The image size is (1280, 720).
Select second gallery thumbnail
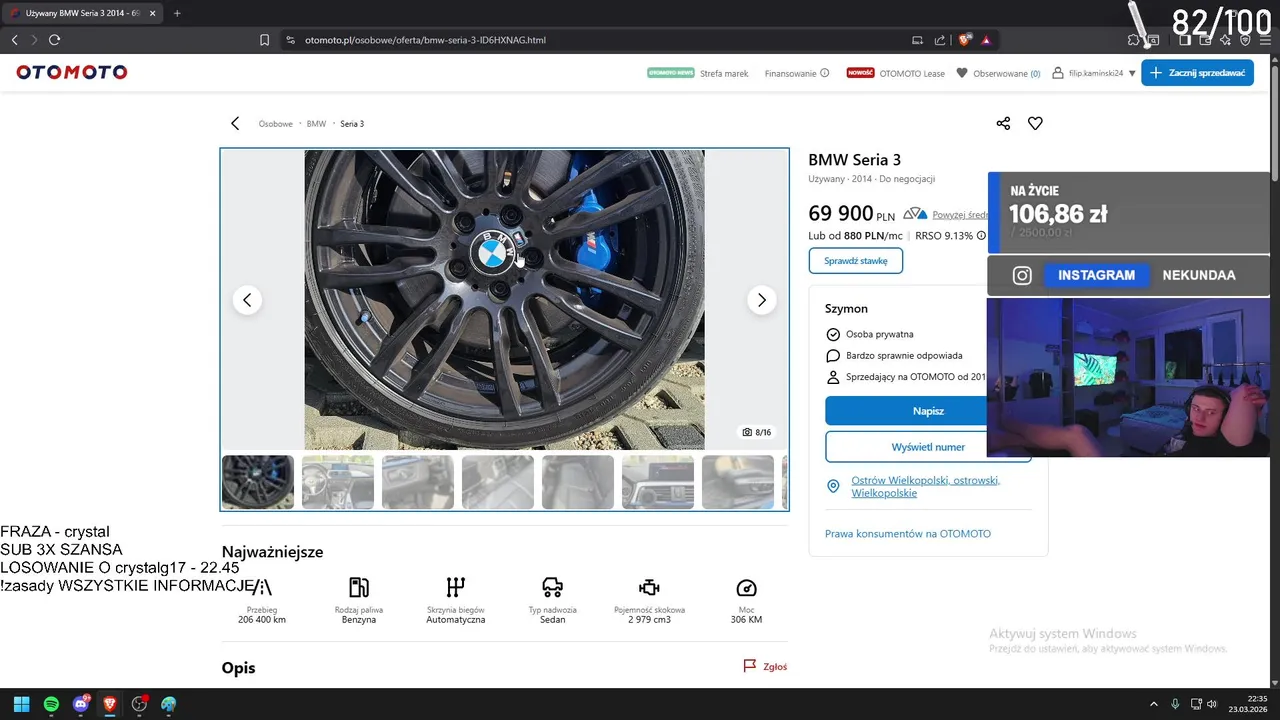pos(338,482)
